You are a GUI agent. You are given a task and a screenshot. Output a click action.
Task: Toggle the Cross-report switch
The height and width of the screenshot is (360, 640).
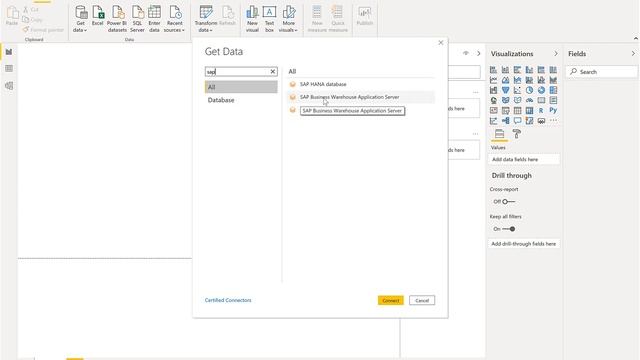508,202
